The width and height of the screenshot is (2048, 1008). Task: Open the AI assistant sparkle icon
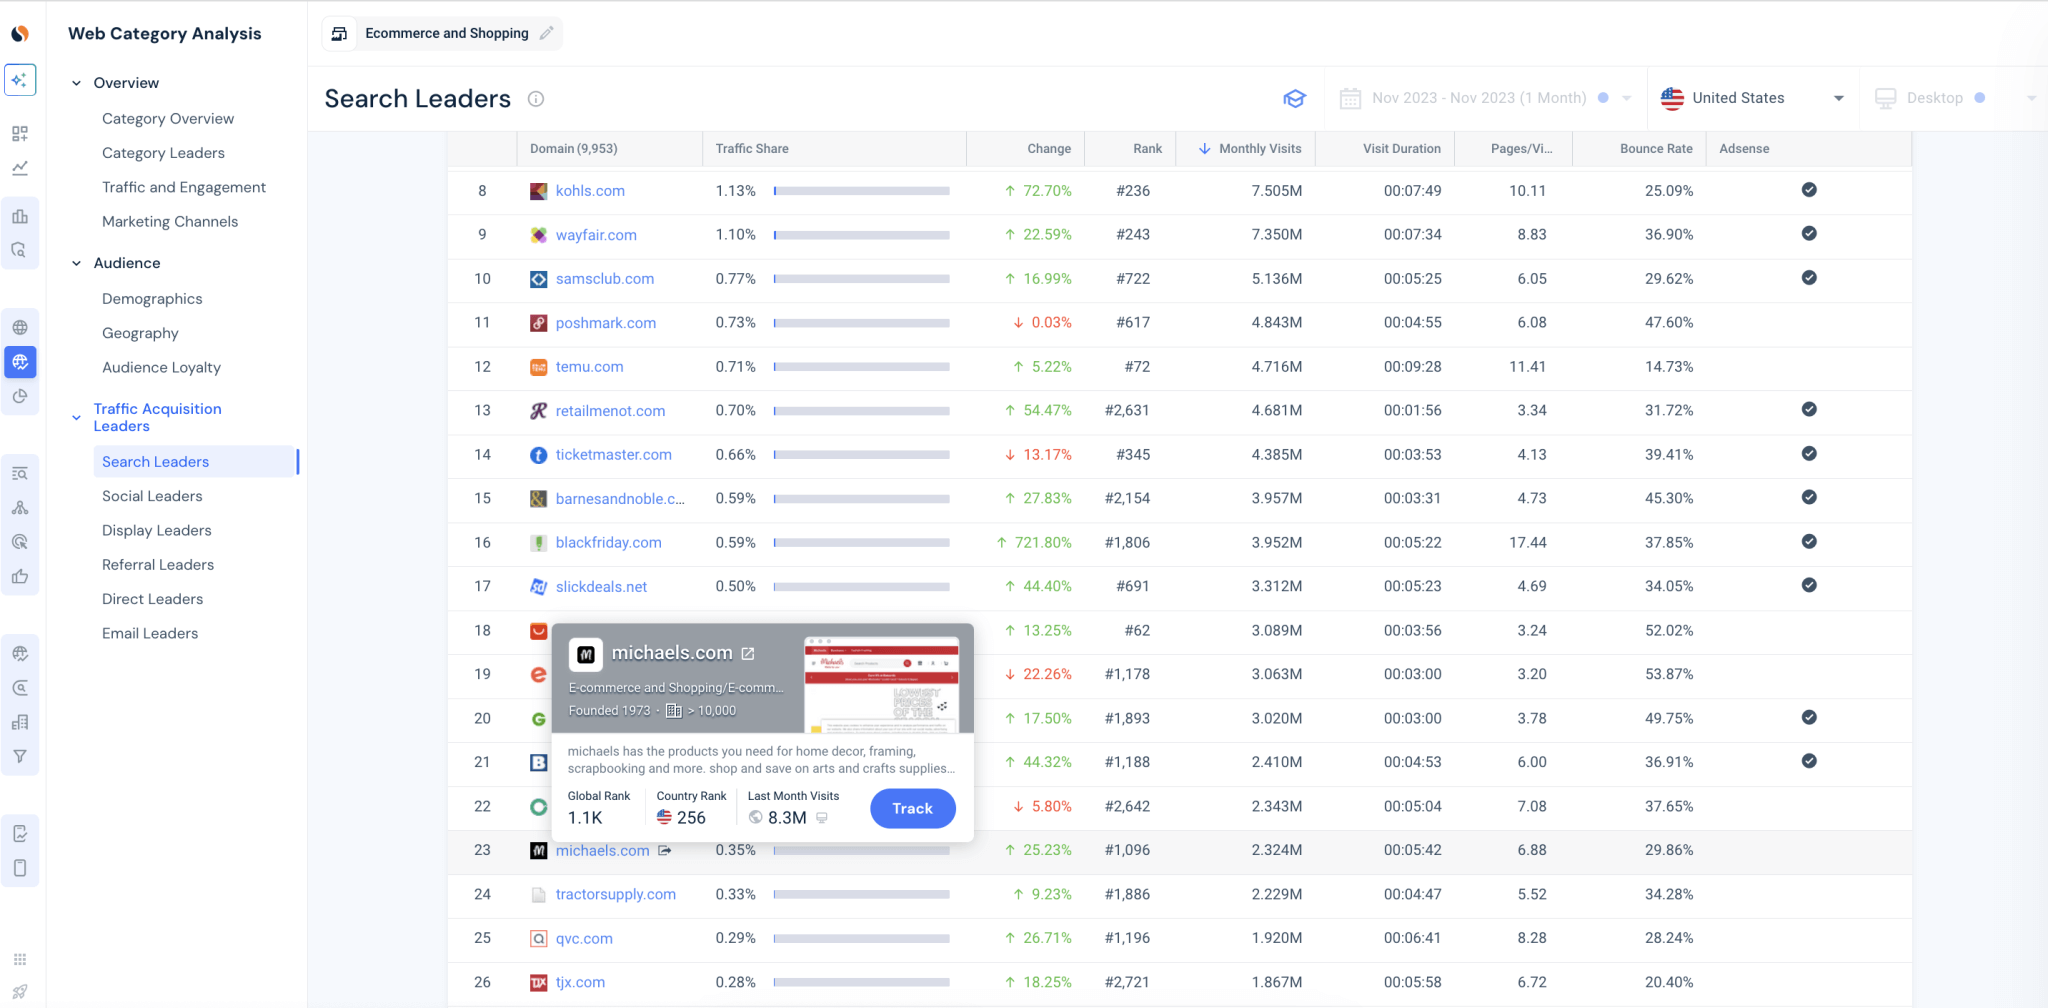[20, 79]
